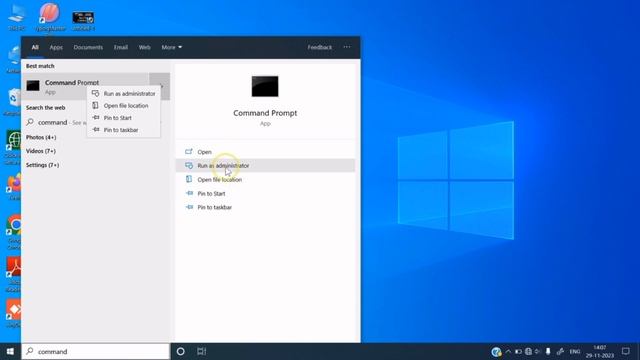Switch to the Documents search tab

[x=88, y=47]
